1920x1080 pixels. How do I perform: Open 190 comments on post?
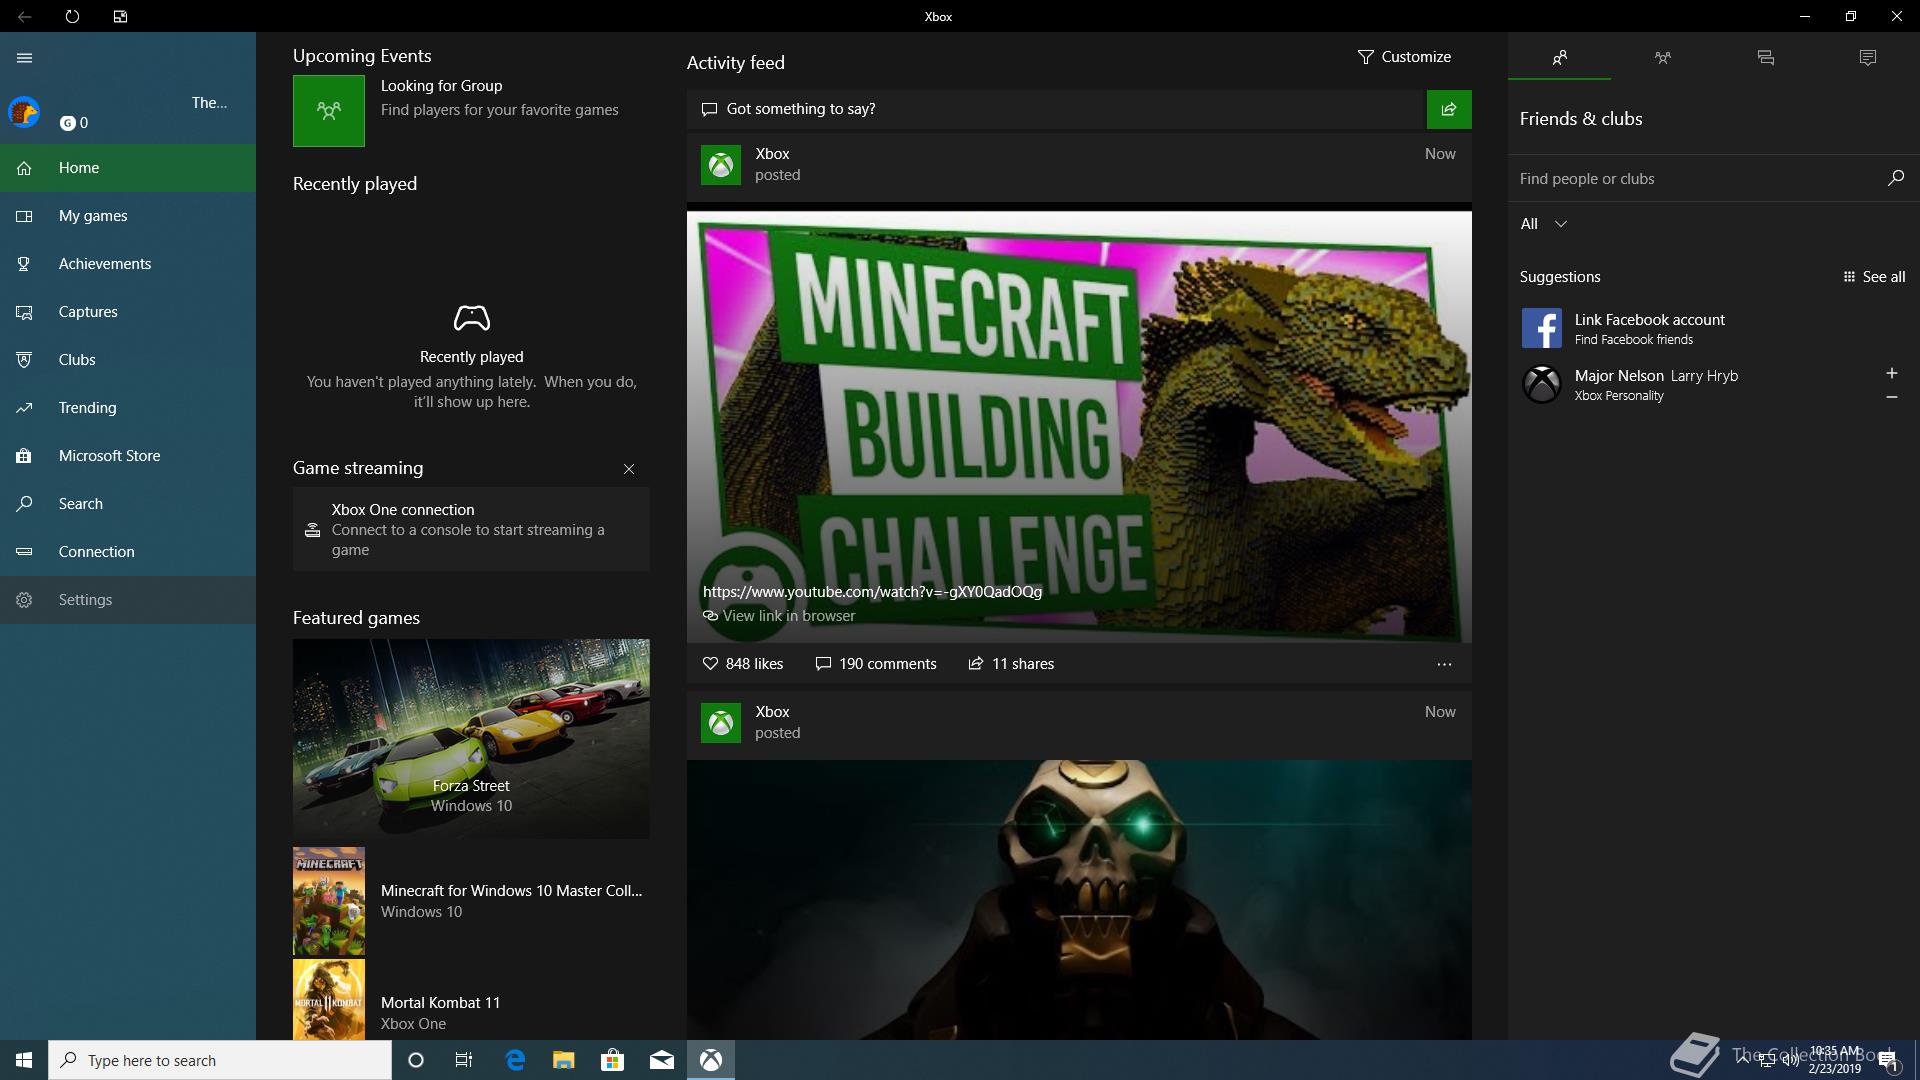pyautogui.click(x=876, y=664)
